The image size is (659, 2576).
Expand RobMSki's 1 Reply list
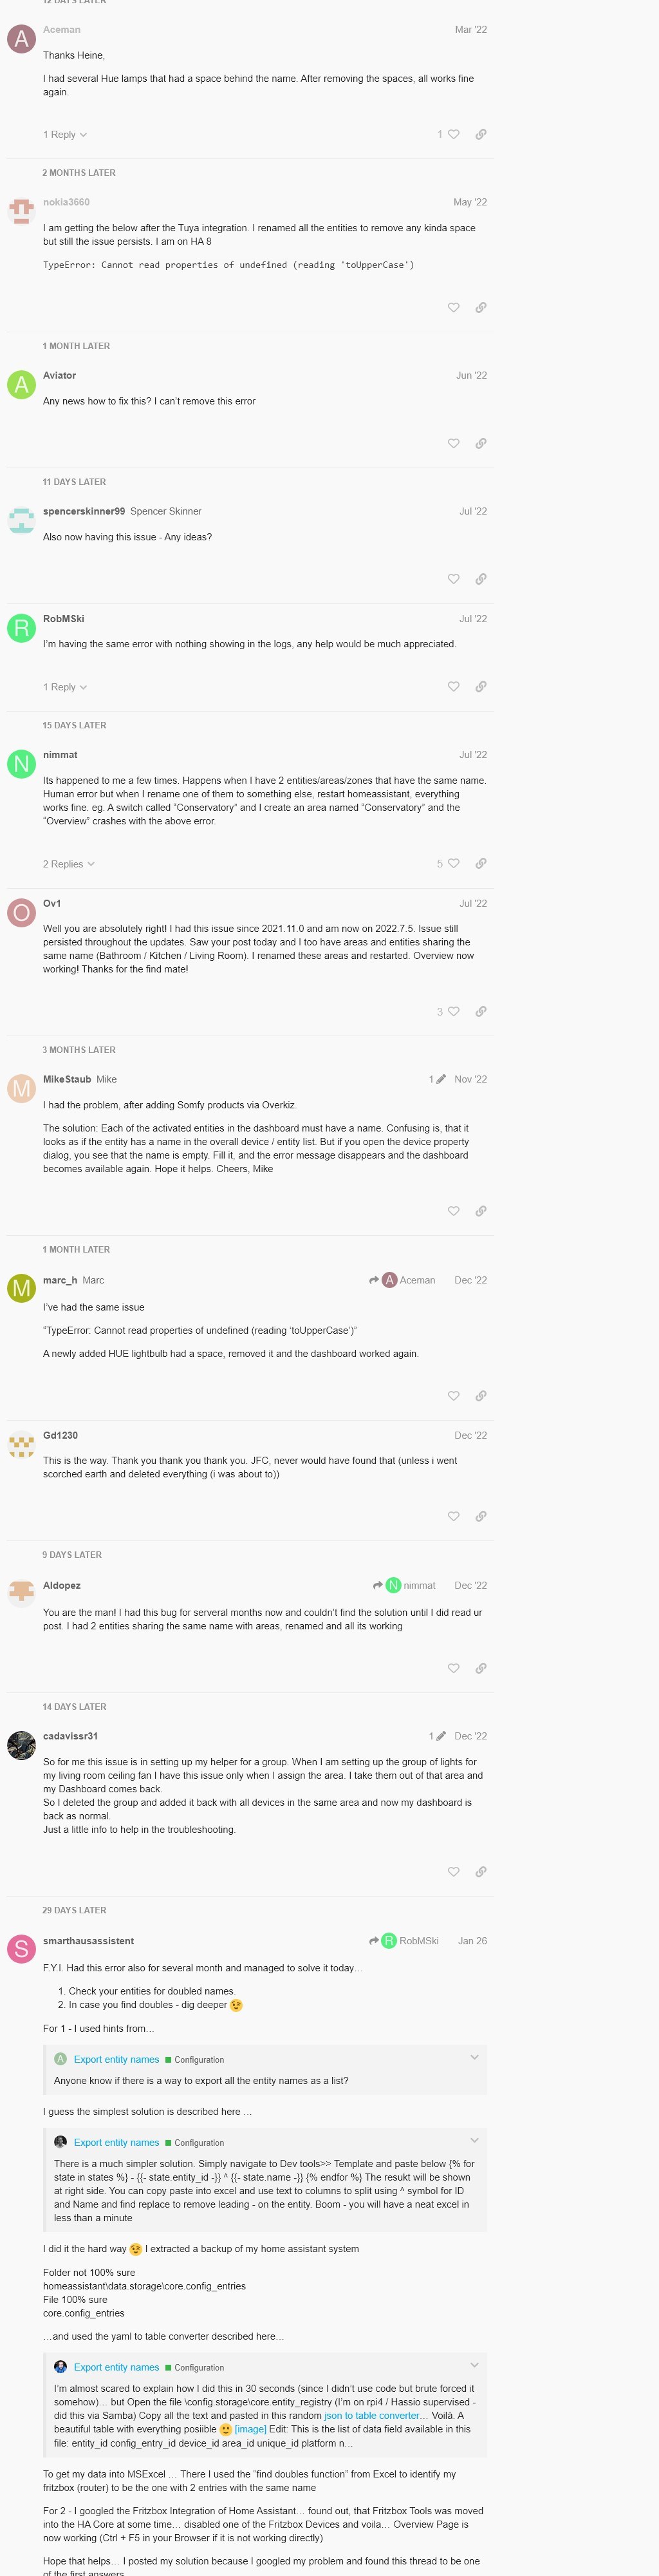pyautogui.click(x=65, y=687)
